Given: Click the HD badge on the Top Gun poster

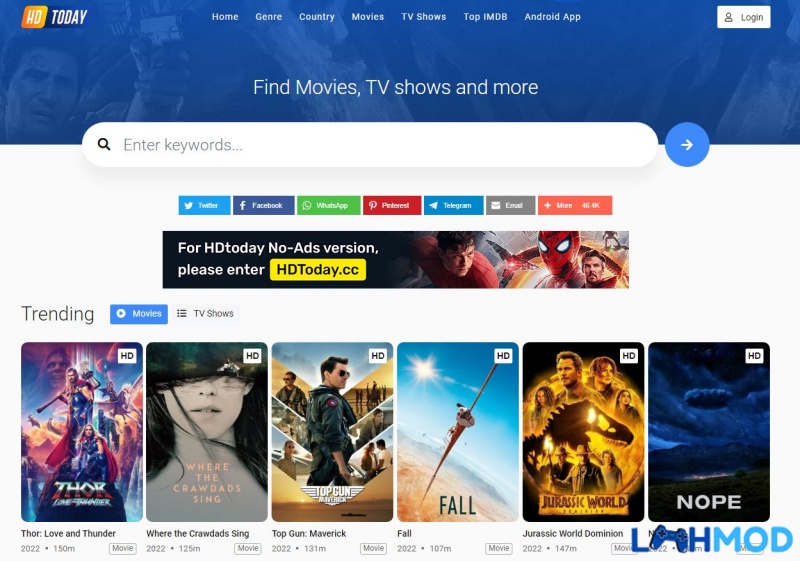Looking at the screenshot, I should pos(378,355).
